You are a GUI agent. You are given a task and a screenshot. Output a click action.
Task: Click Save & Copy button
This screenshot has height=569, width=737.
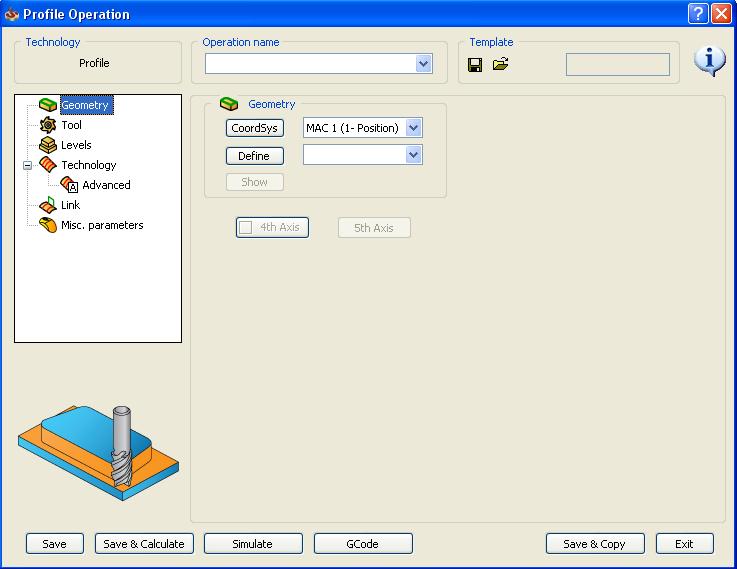pos(595,544)
